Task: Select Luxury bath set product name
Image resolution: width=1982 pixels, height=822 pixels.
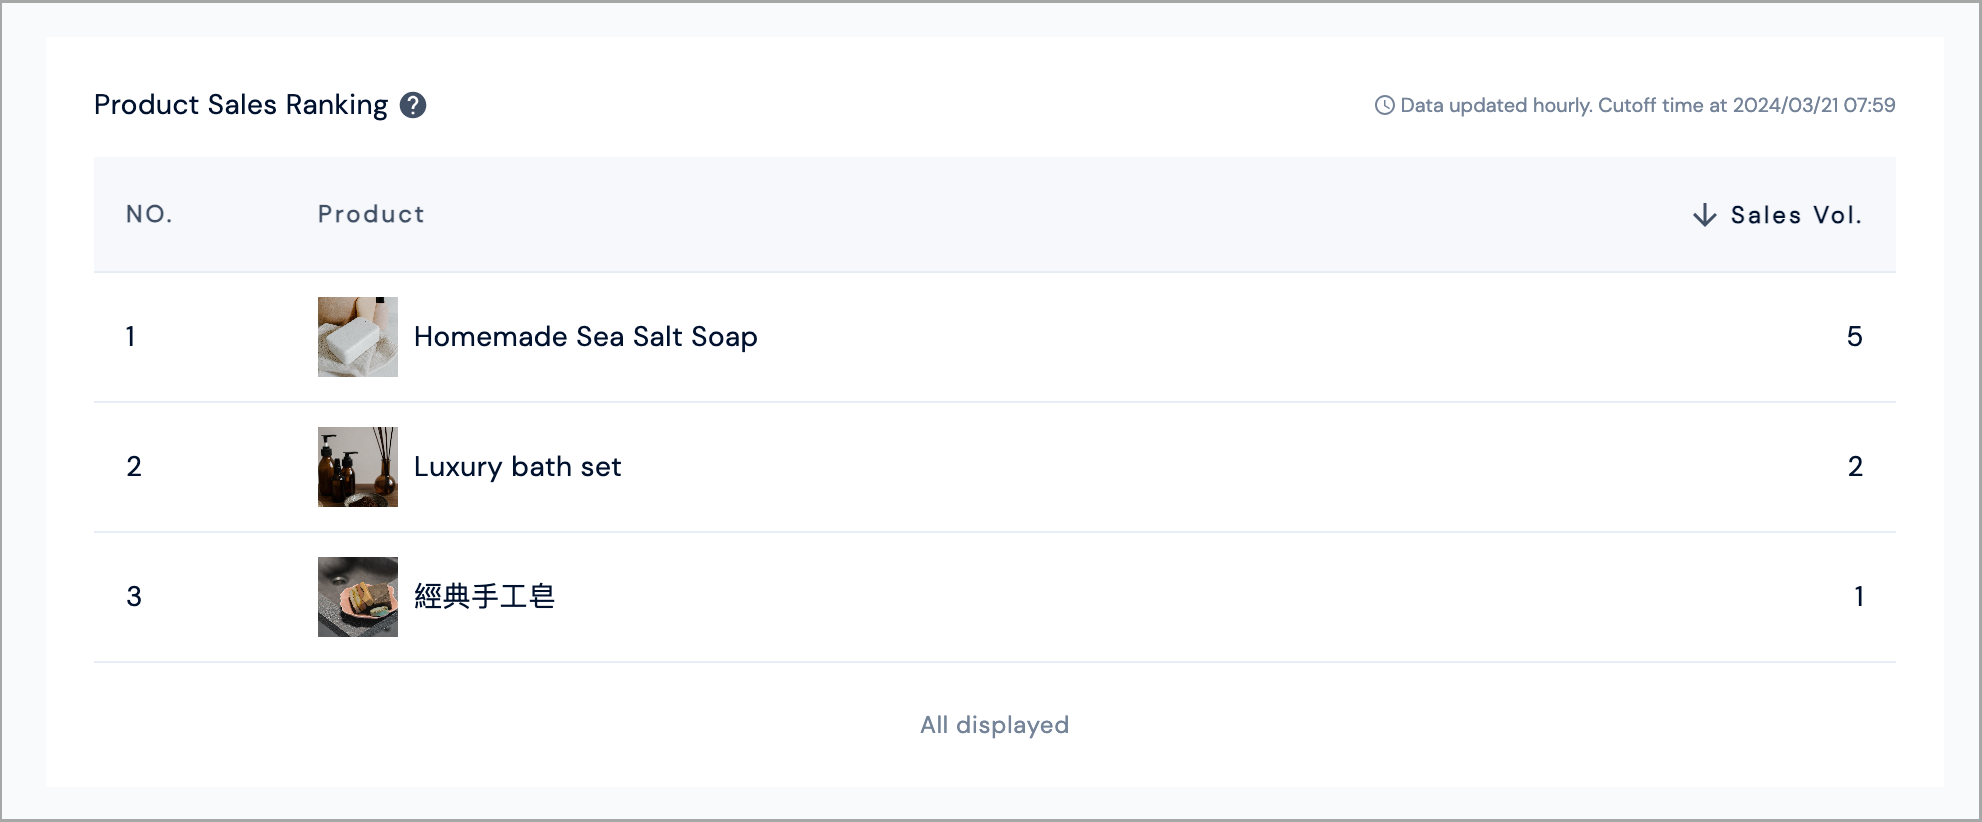Action: pos(518,467)
